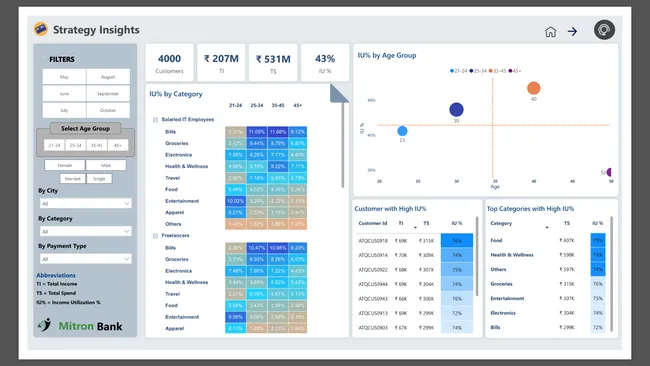650x366 pixels.
Task: Select Health & Wellness row in Top Categories
Action: pos(547,255)
